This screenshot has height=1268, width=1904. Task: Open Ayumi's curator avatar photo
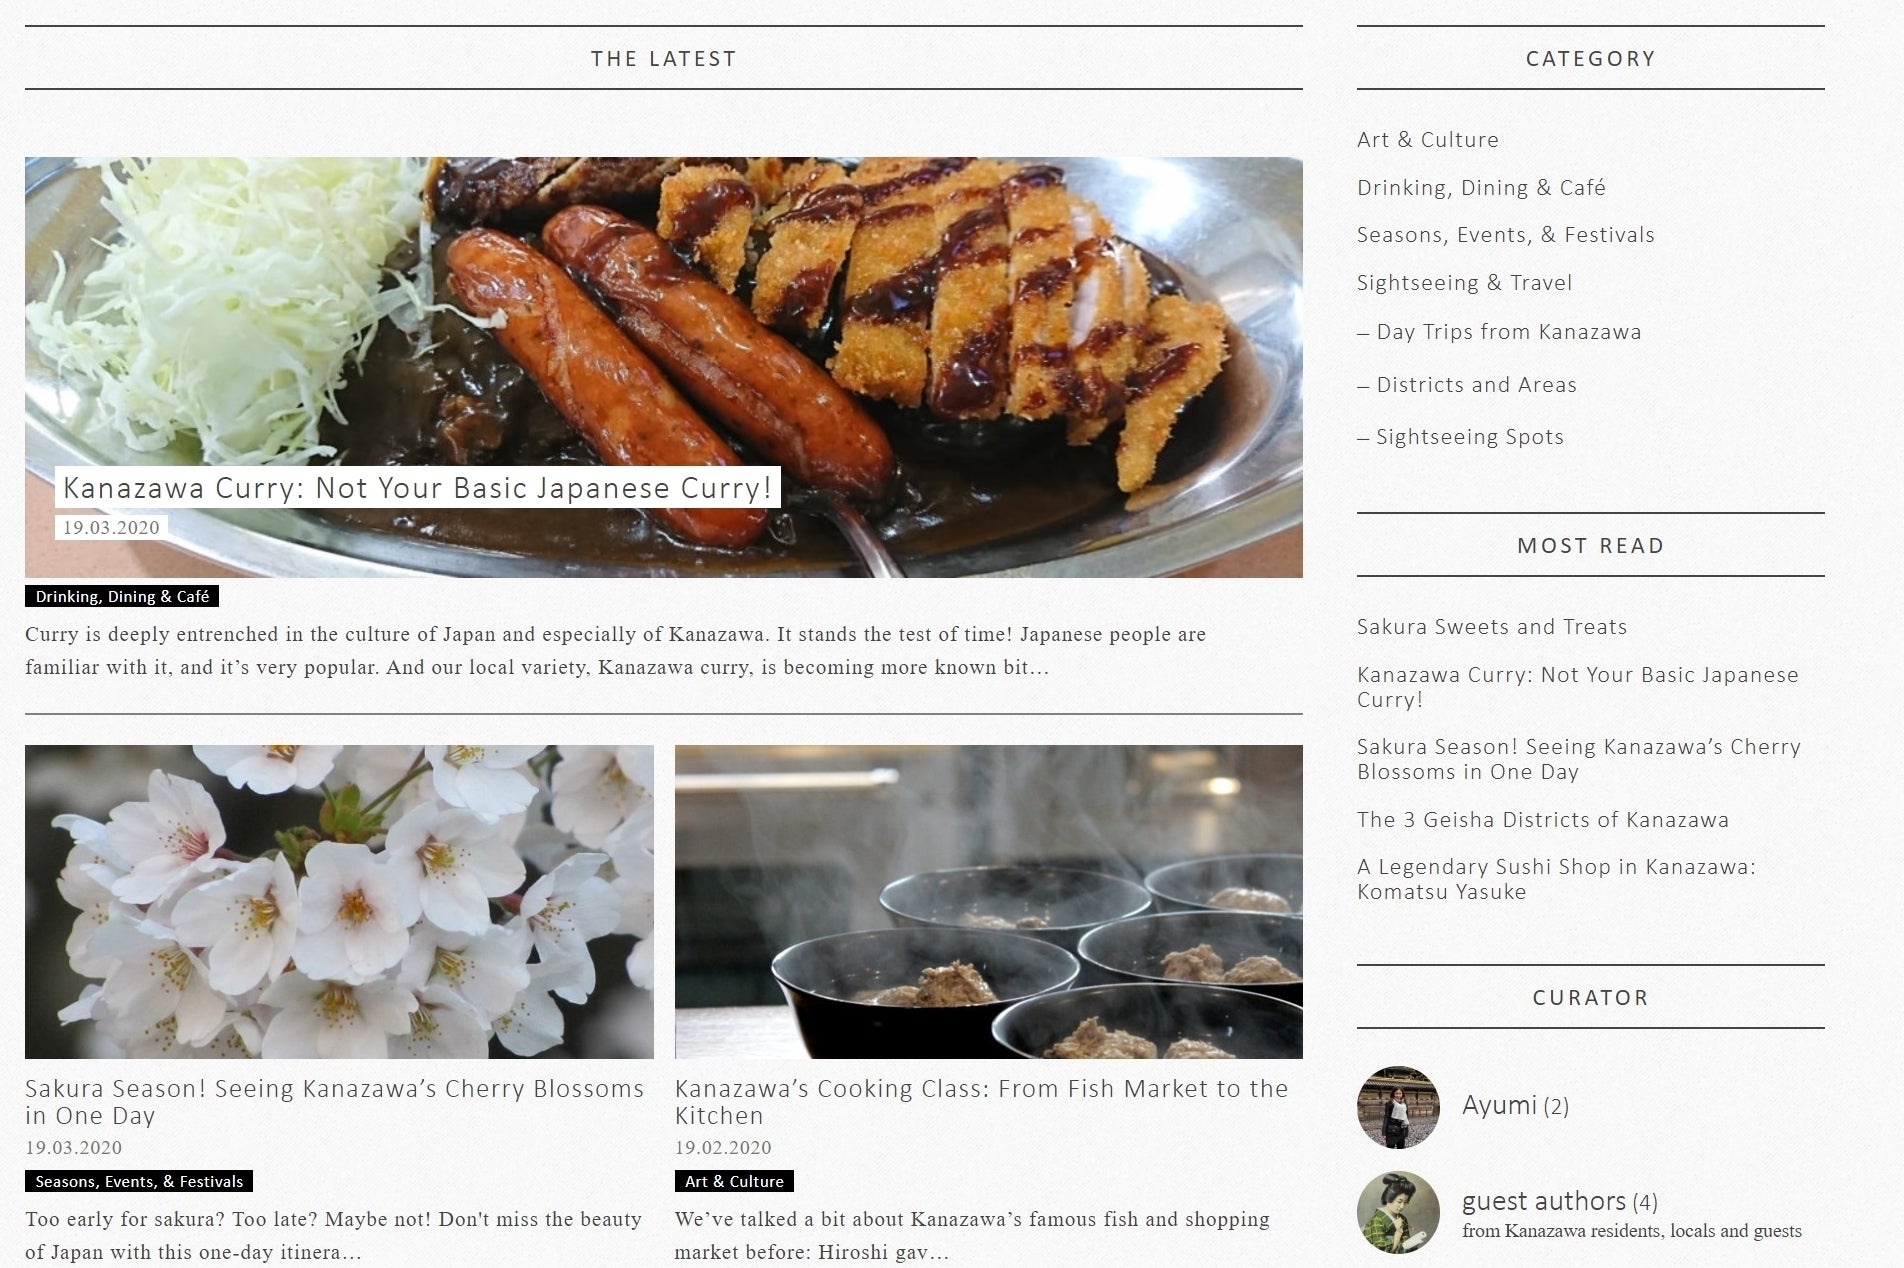1397,1106
